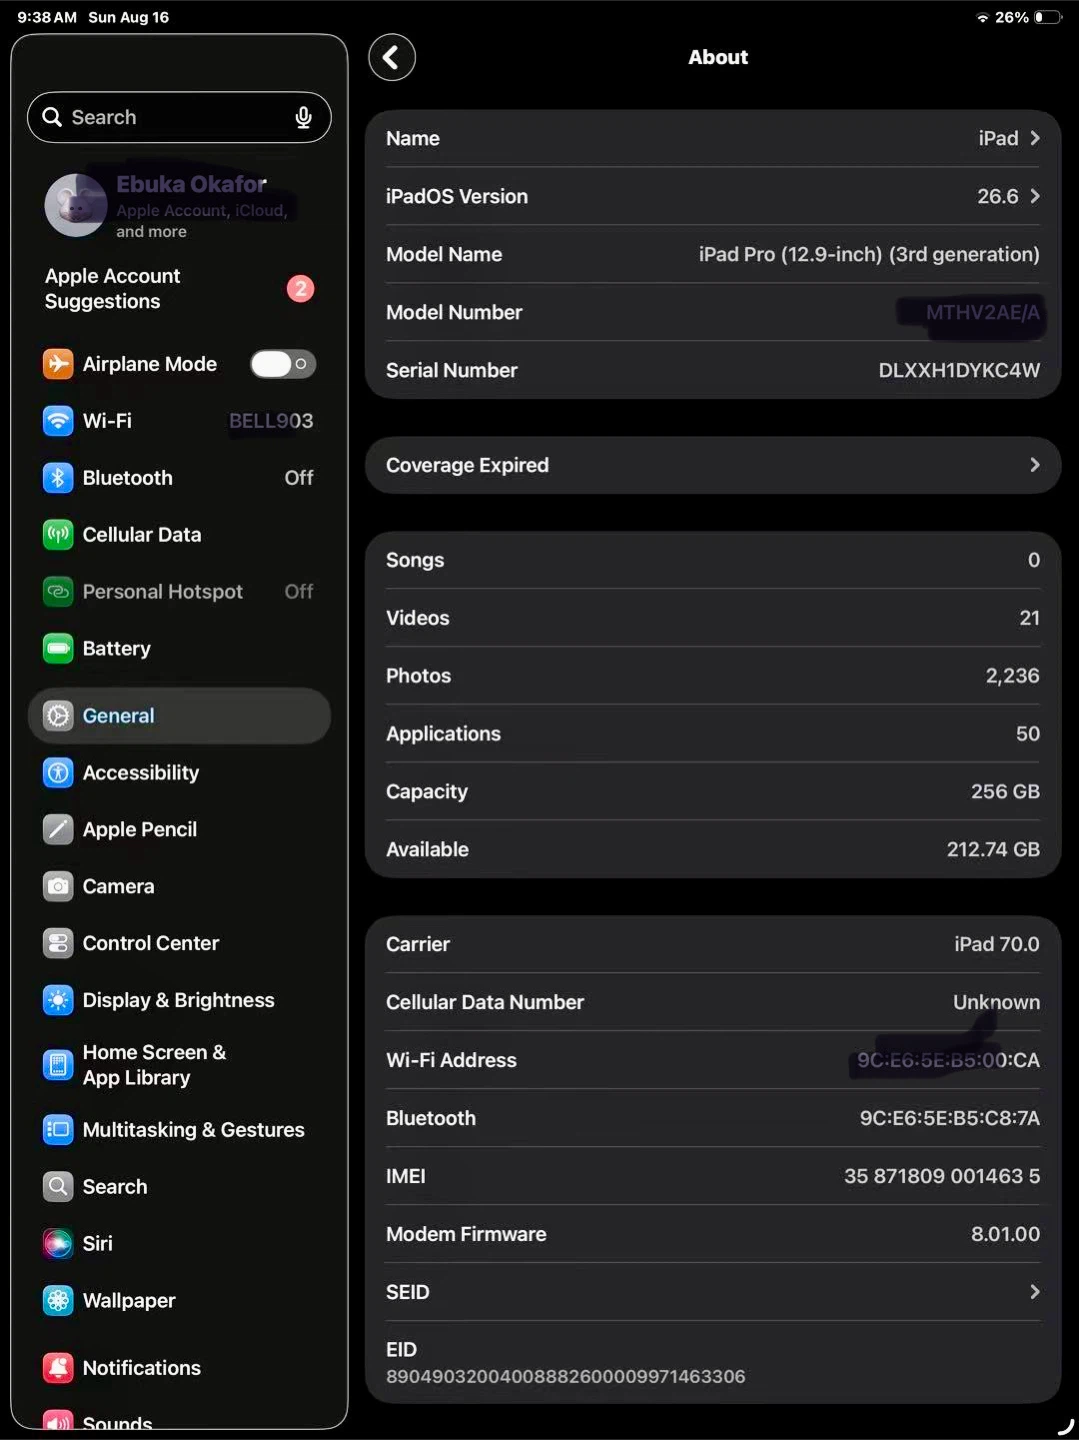
Task: Select the Wallpaper label
Action: 129,1301
